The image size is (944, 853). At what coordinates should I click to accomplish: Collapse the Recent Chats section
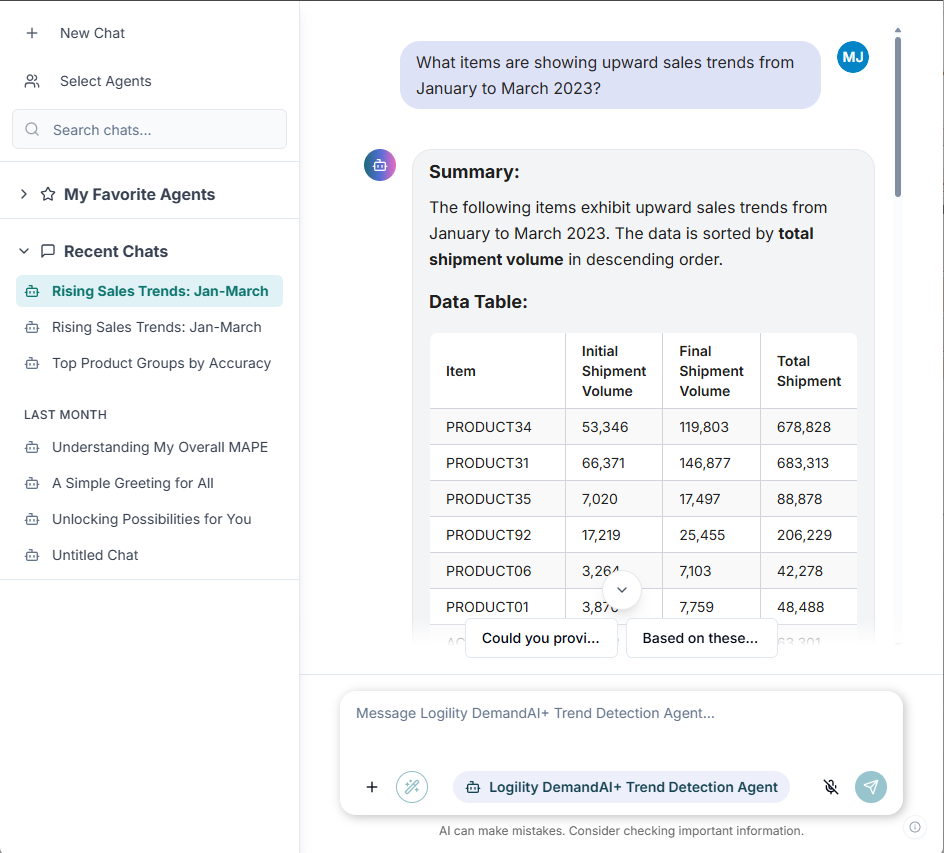click(24, 251)
